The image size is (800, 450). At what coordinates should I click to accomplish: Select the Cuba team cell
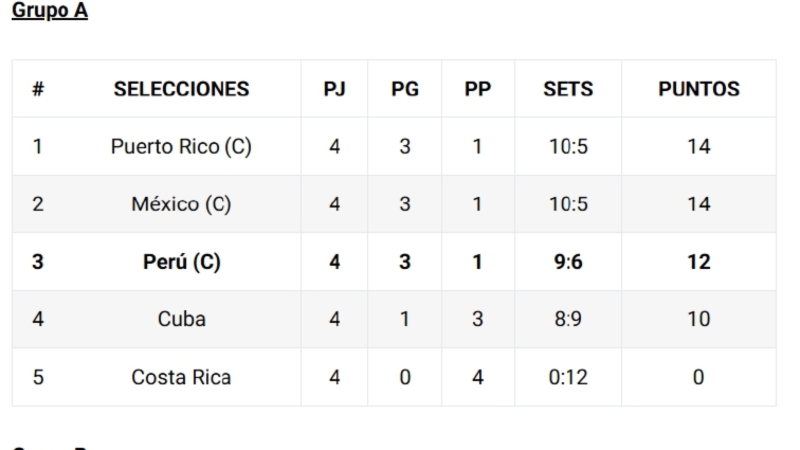pyautogui.click(x=181, y=319)
